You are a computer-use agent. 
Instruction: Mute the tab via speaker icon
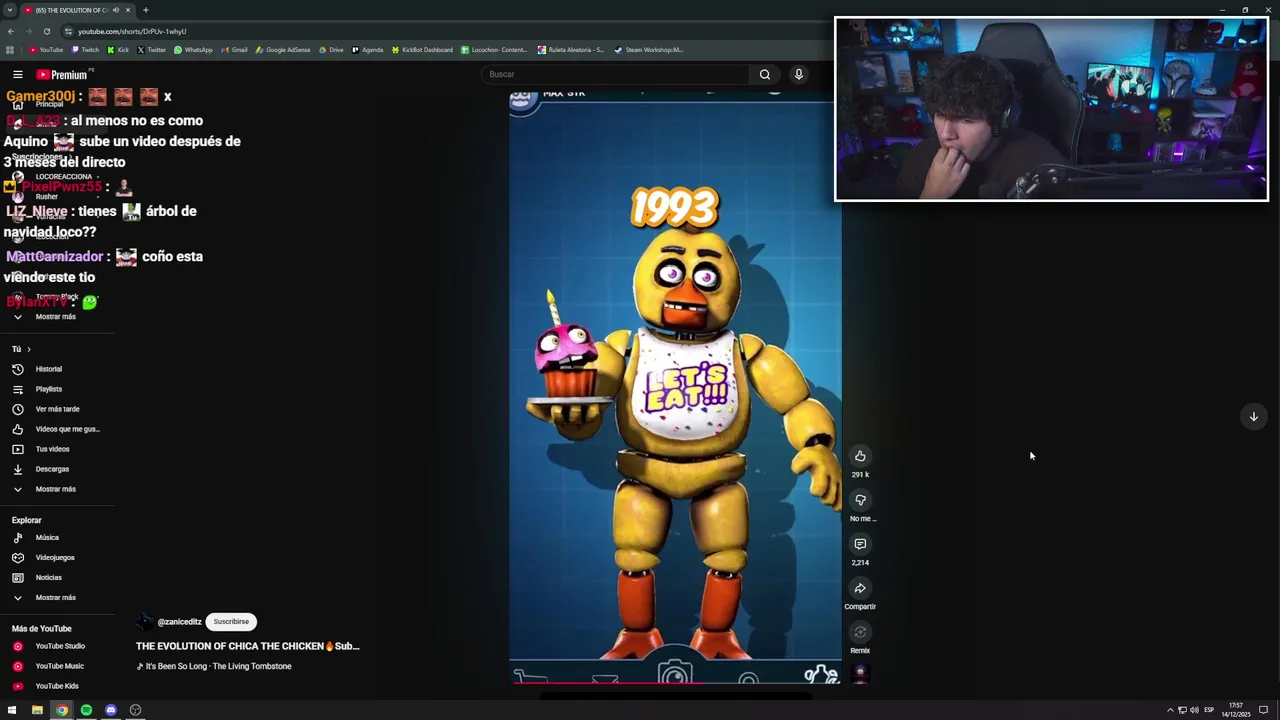click(116, 10)
